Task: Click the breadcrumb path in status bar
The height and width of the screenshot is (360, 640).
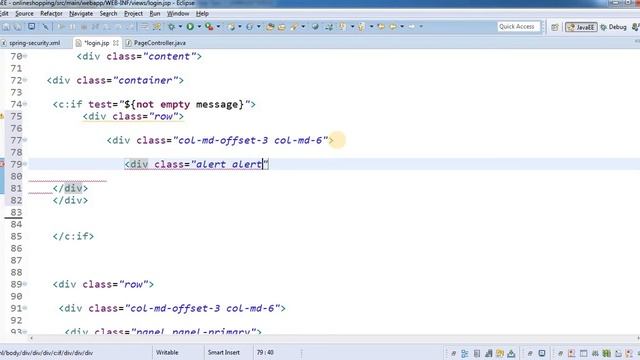Action: (47, 353)
